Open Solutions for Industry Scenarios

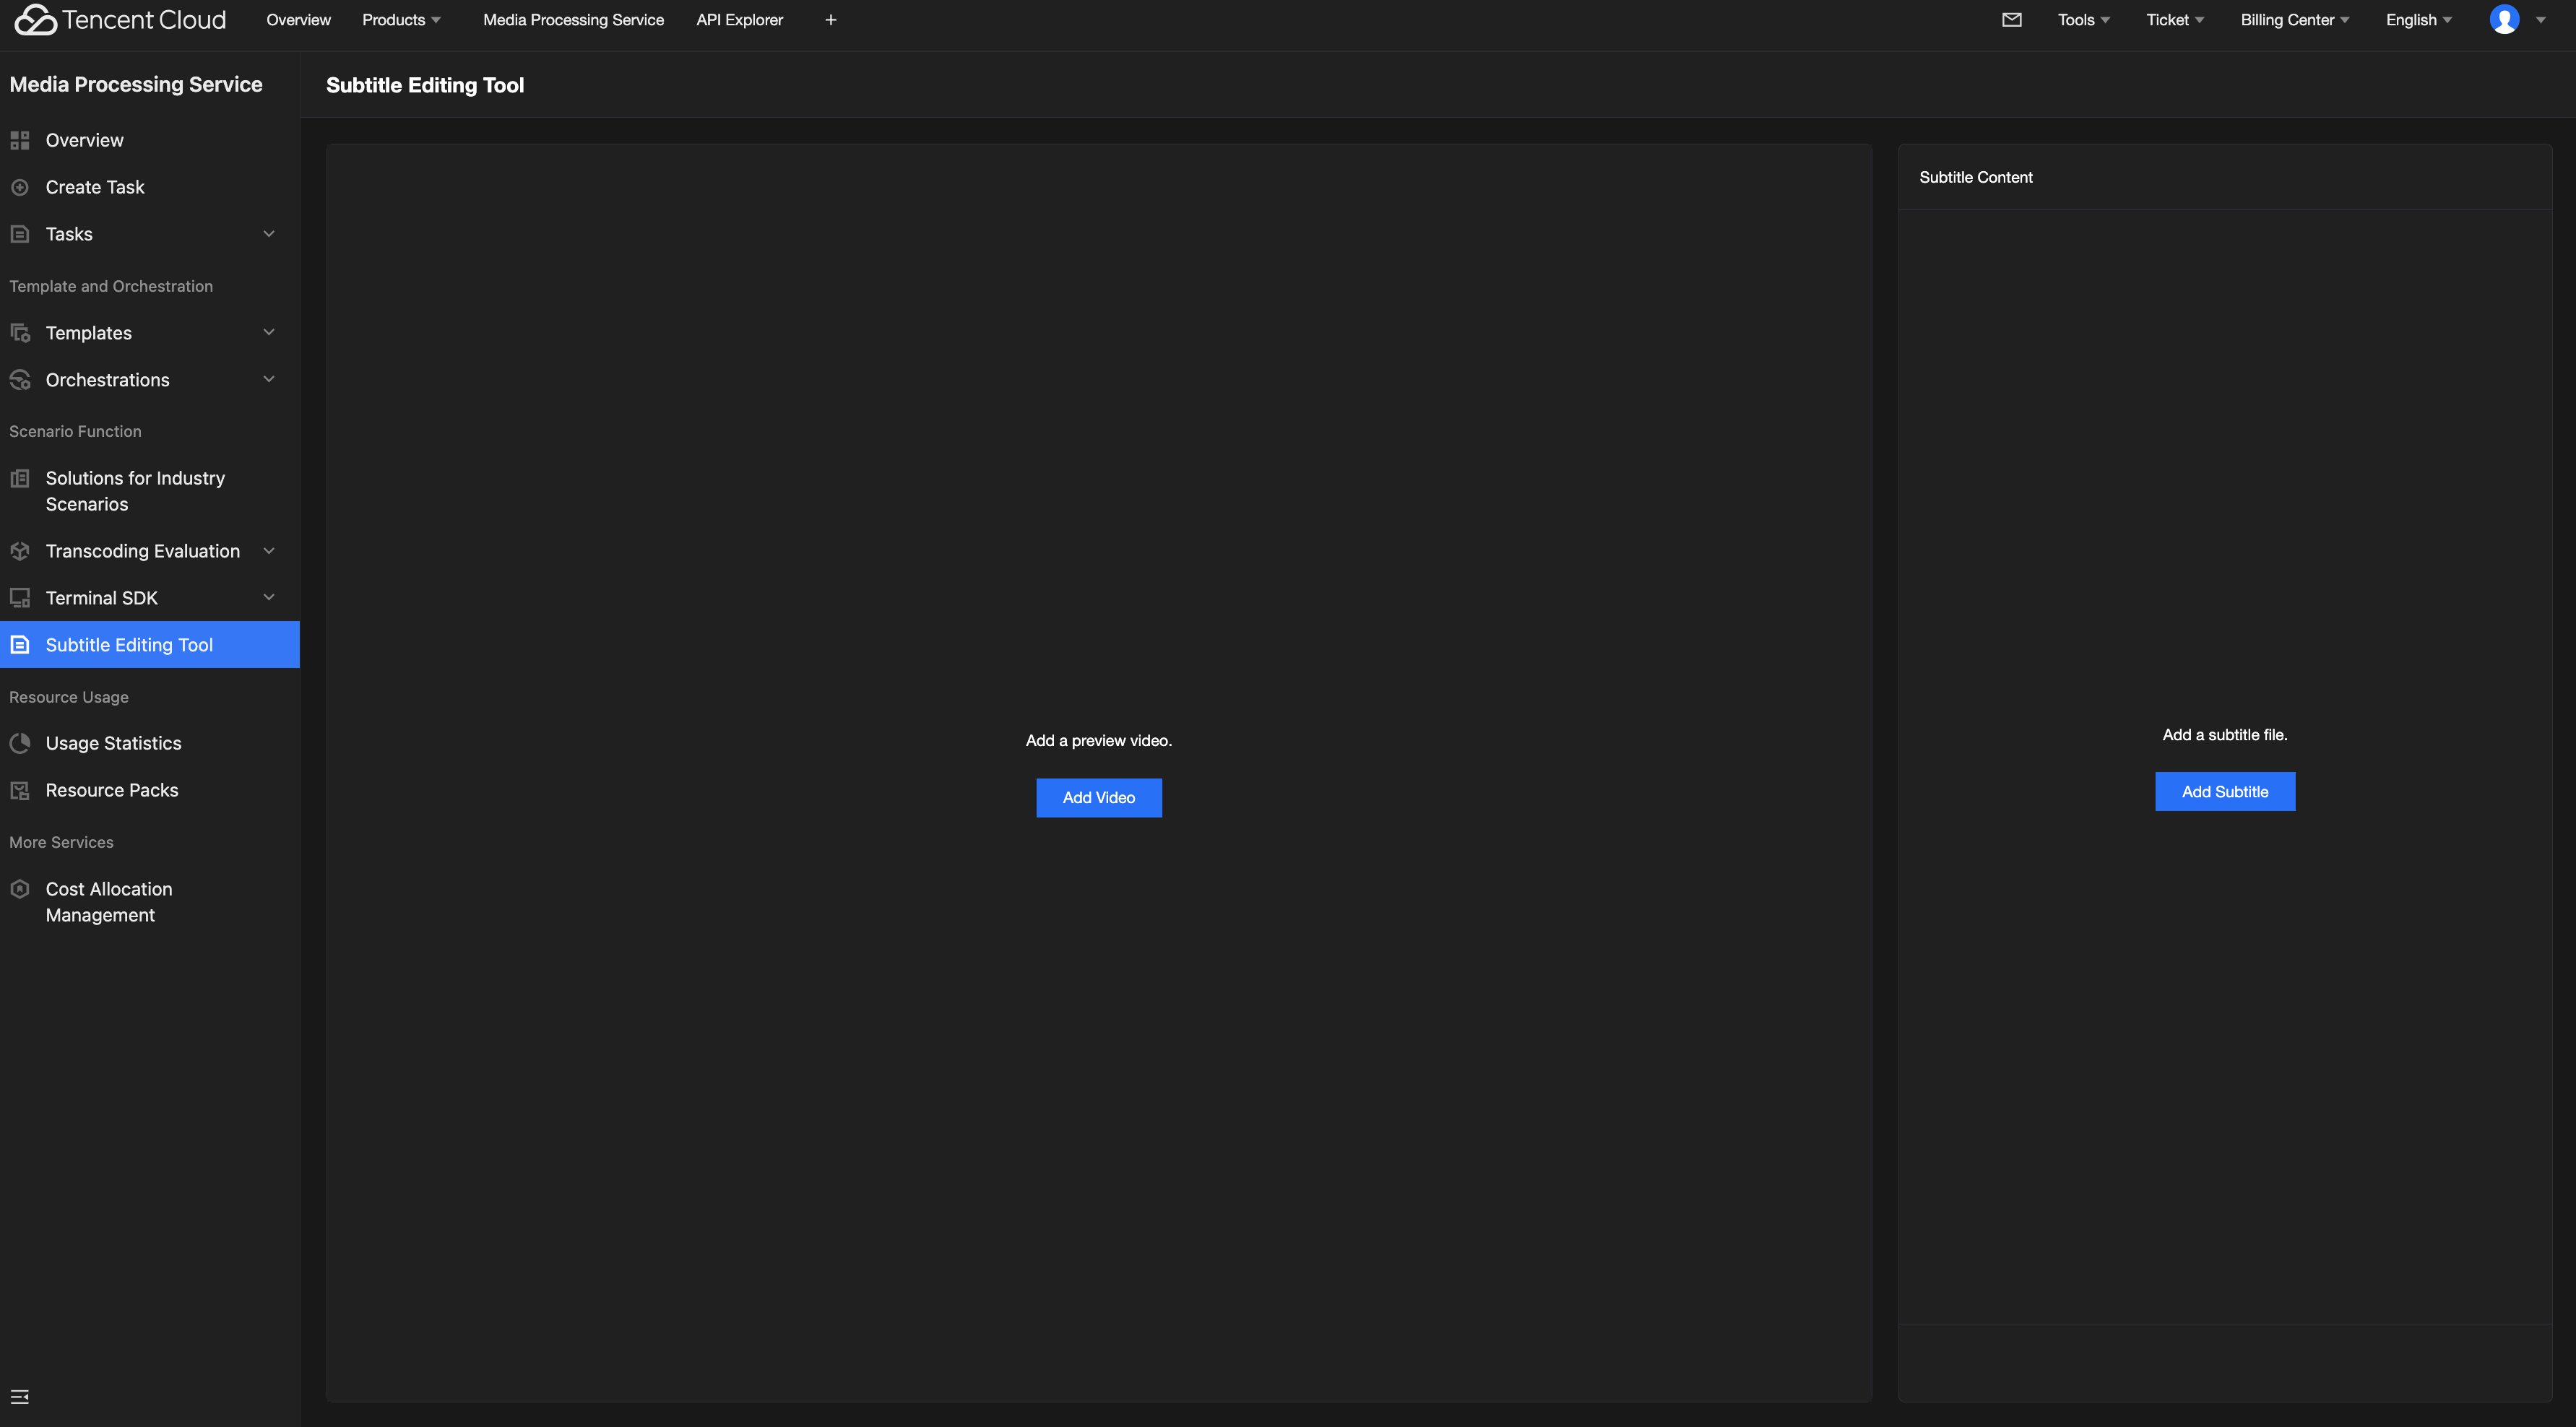pyautogui.click(x=135, y=491)
